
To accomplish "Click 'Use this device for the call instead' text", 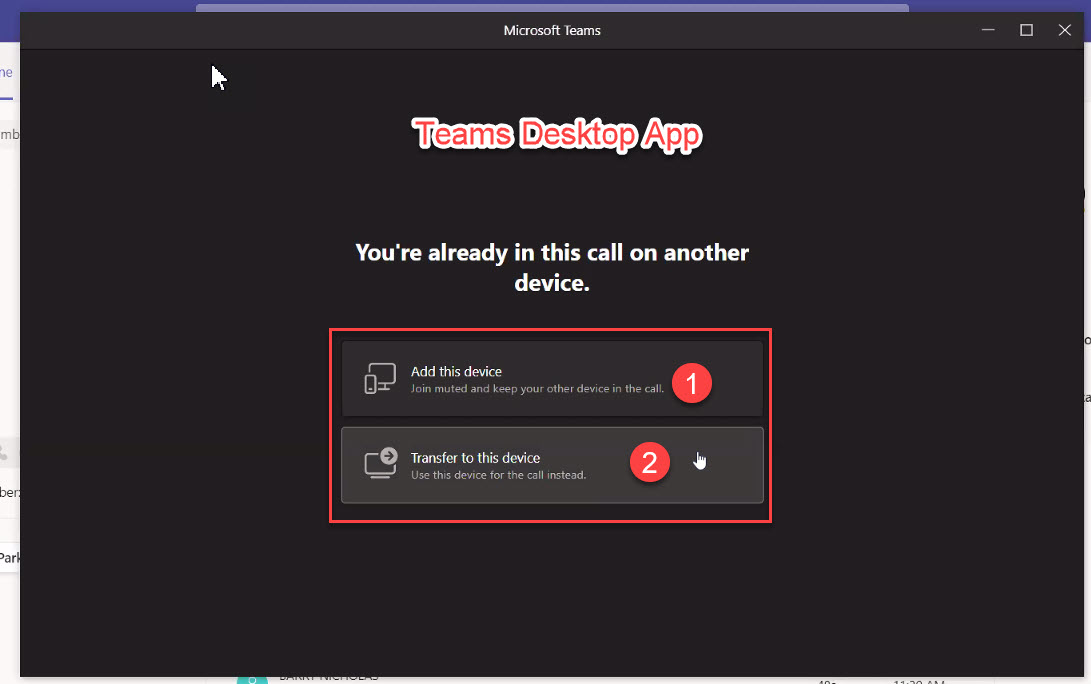I will click(x=498, y=475).
